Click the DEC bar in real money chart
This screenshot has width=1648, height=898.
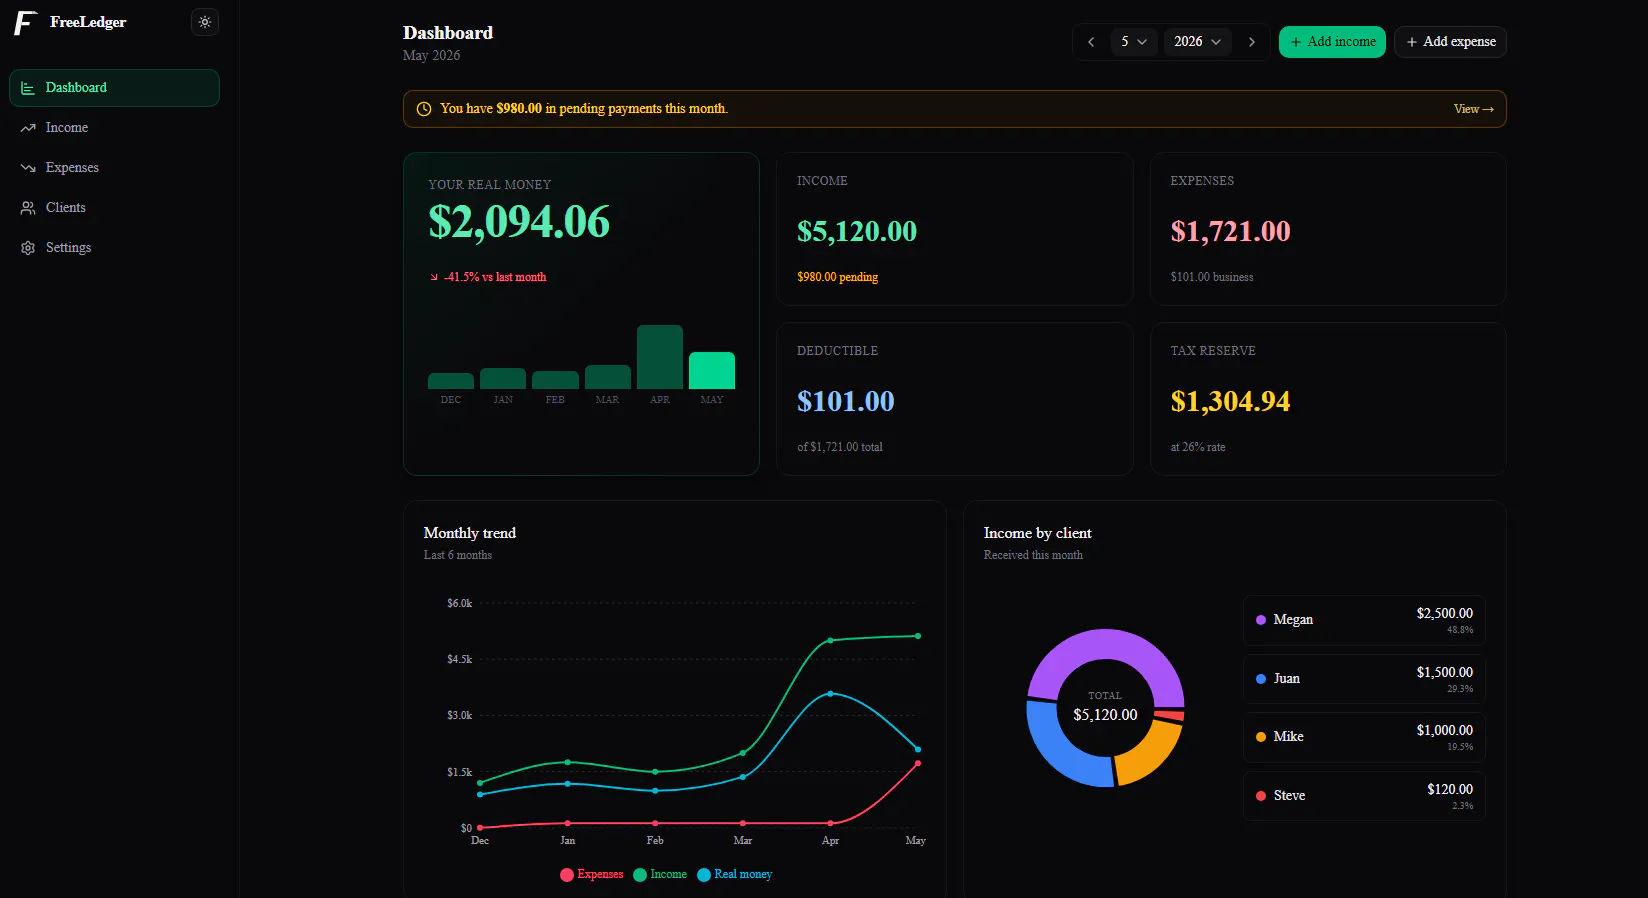(x=451, y=381)
